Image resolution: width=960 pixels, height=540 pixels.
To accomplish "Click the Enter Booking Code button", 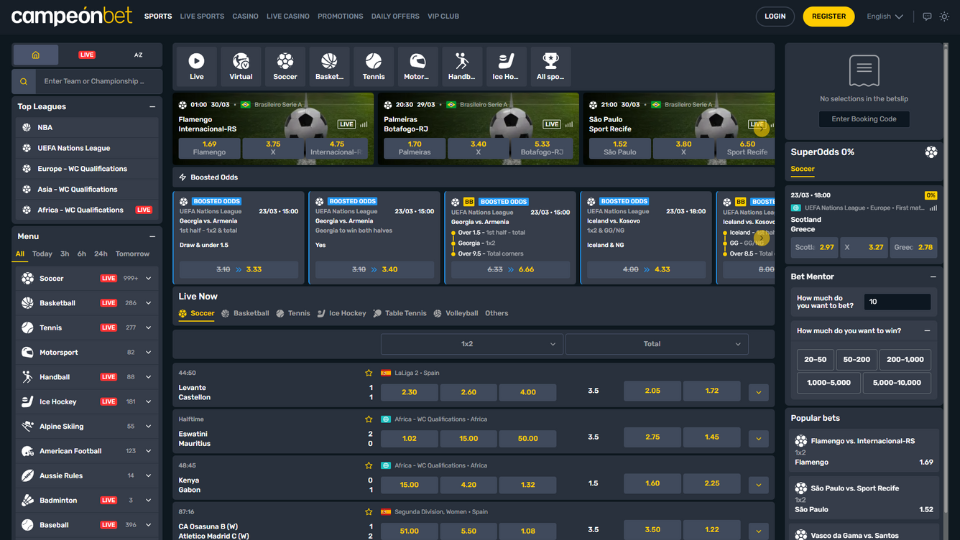I will [x=864, y=119].
